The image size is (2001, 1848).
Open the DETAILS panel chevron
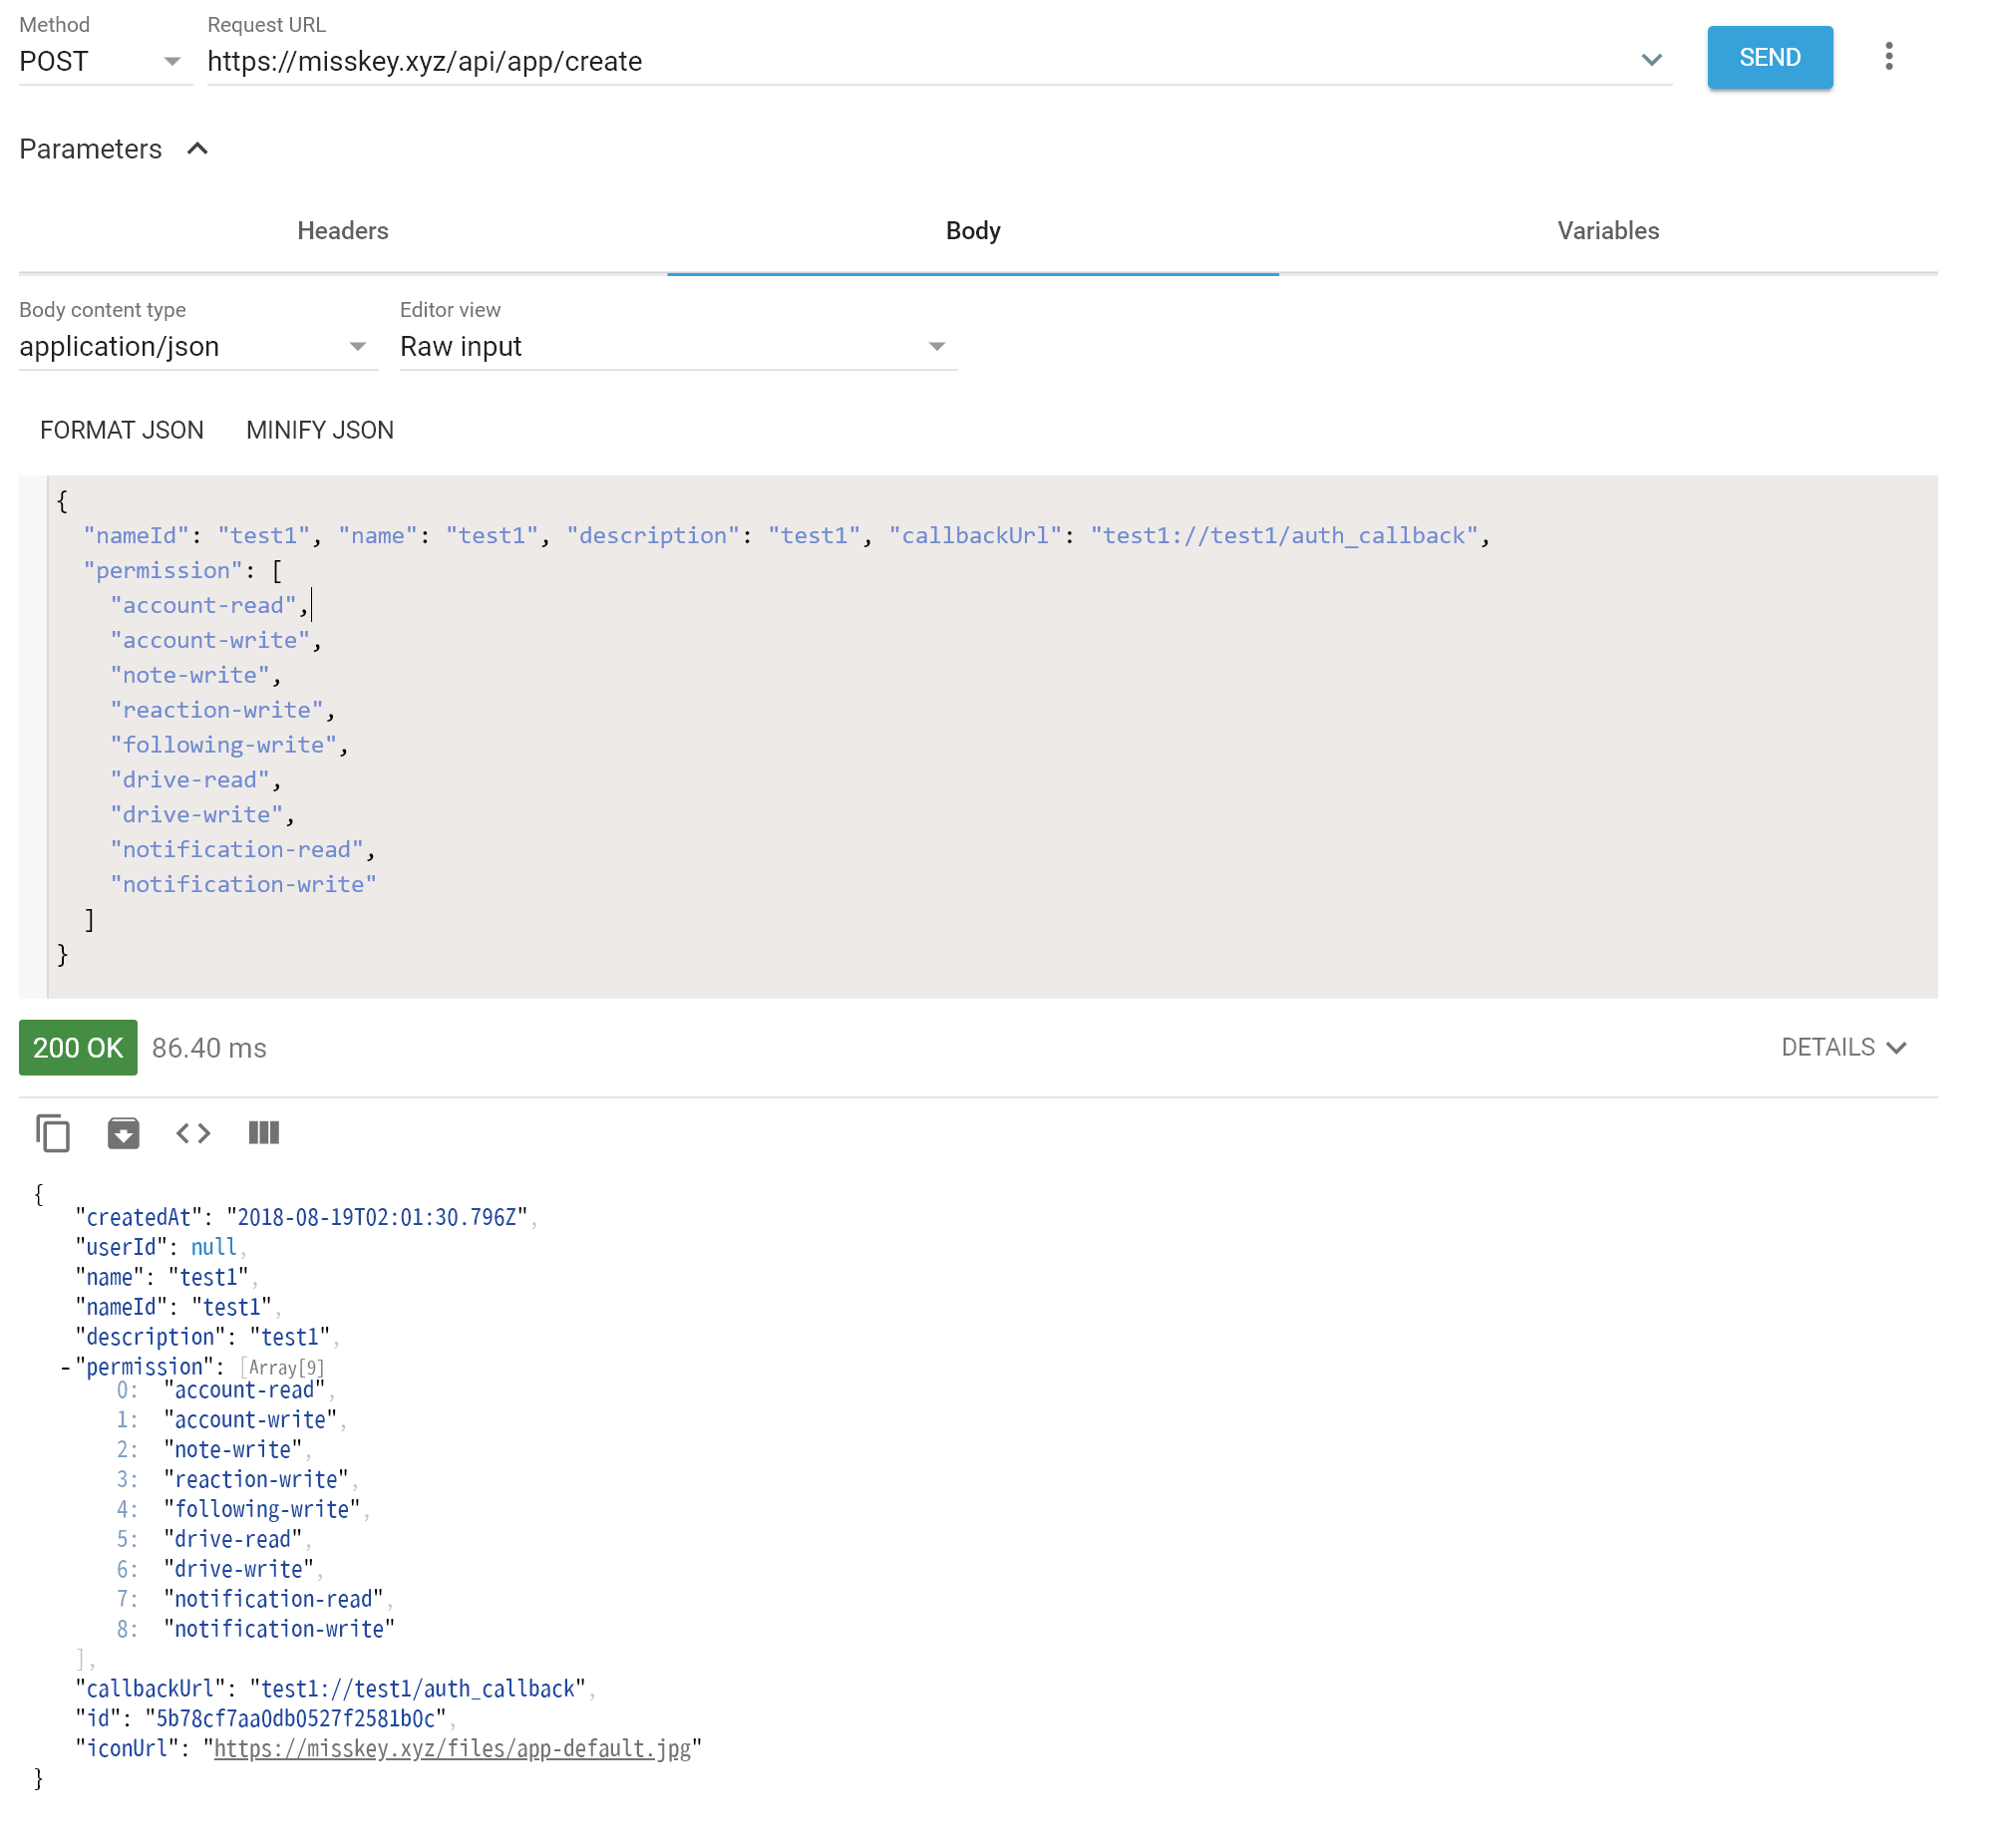coord(1895,1048)
